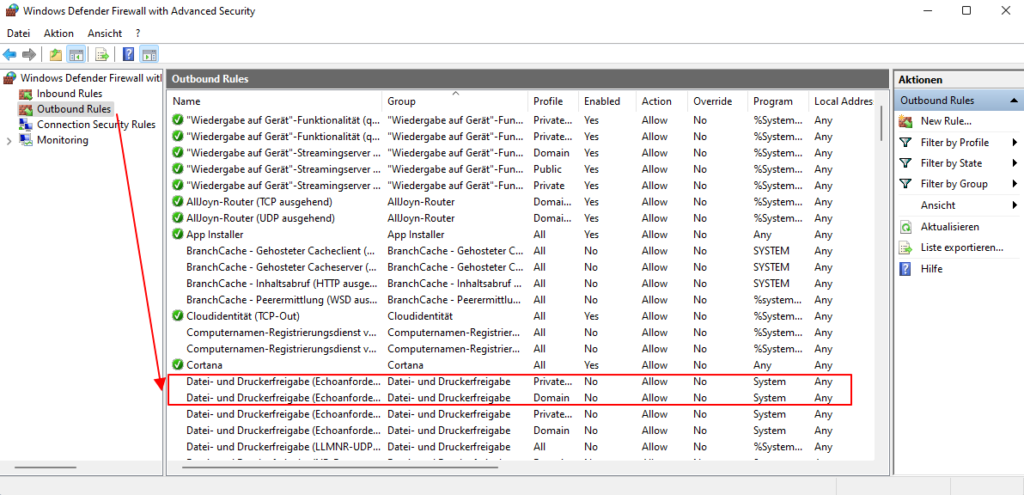Open the ? help menu
Image resolution: width=1024 pixels, height=495 pixels.
[x=138, y=33]
